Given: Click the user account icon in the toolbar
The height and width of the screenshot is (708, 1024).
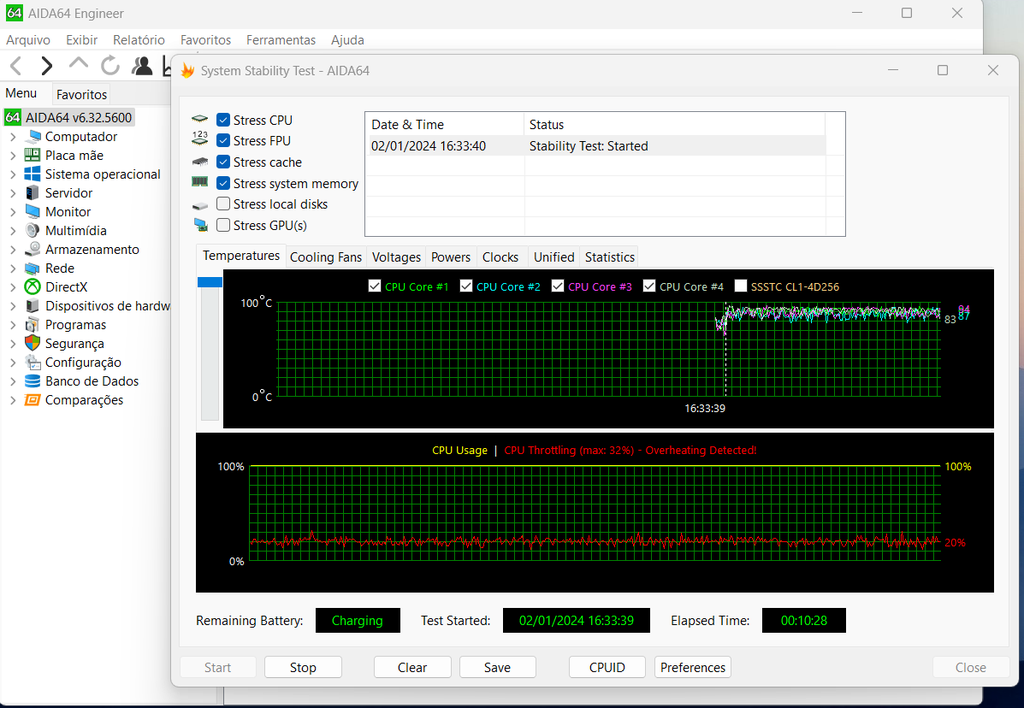Looking at the screenshot, I should [142, 65].
